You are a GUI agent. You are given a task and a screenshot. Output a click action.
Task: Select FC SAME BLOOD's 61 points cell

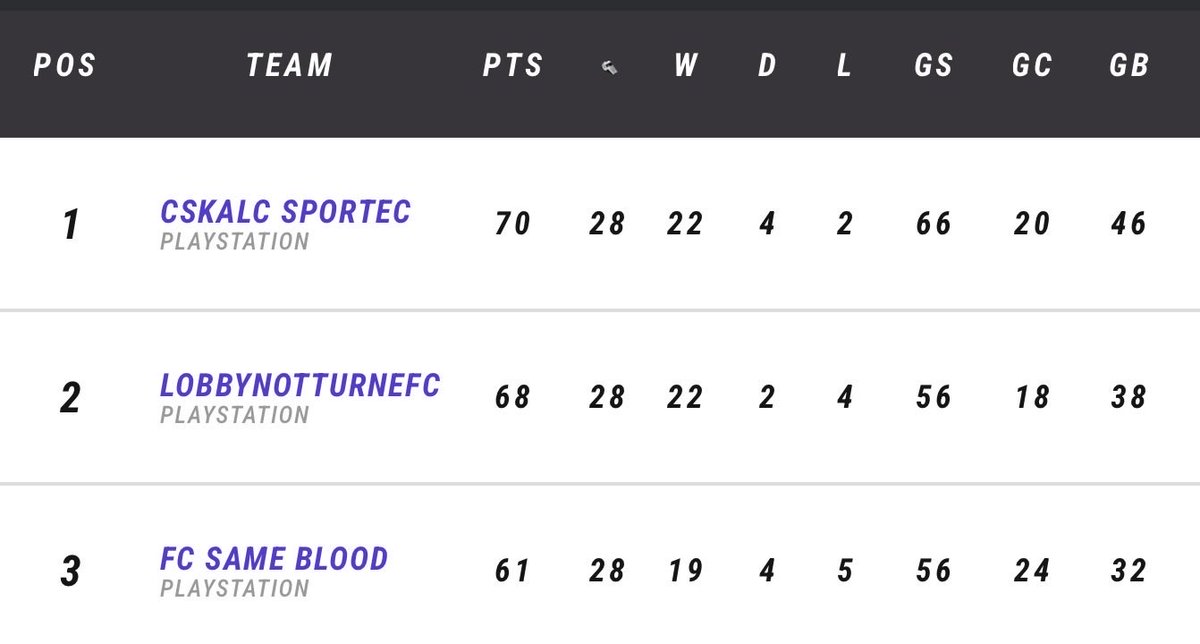pos(513,571)
